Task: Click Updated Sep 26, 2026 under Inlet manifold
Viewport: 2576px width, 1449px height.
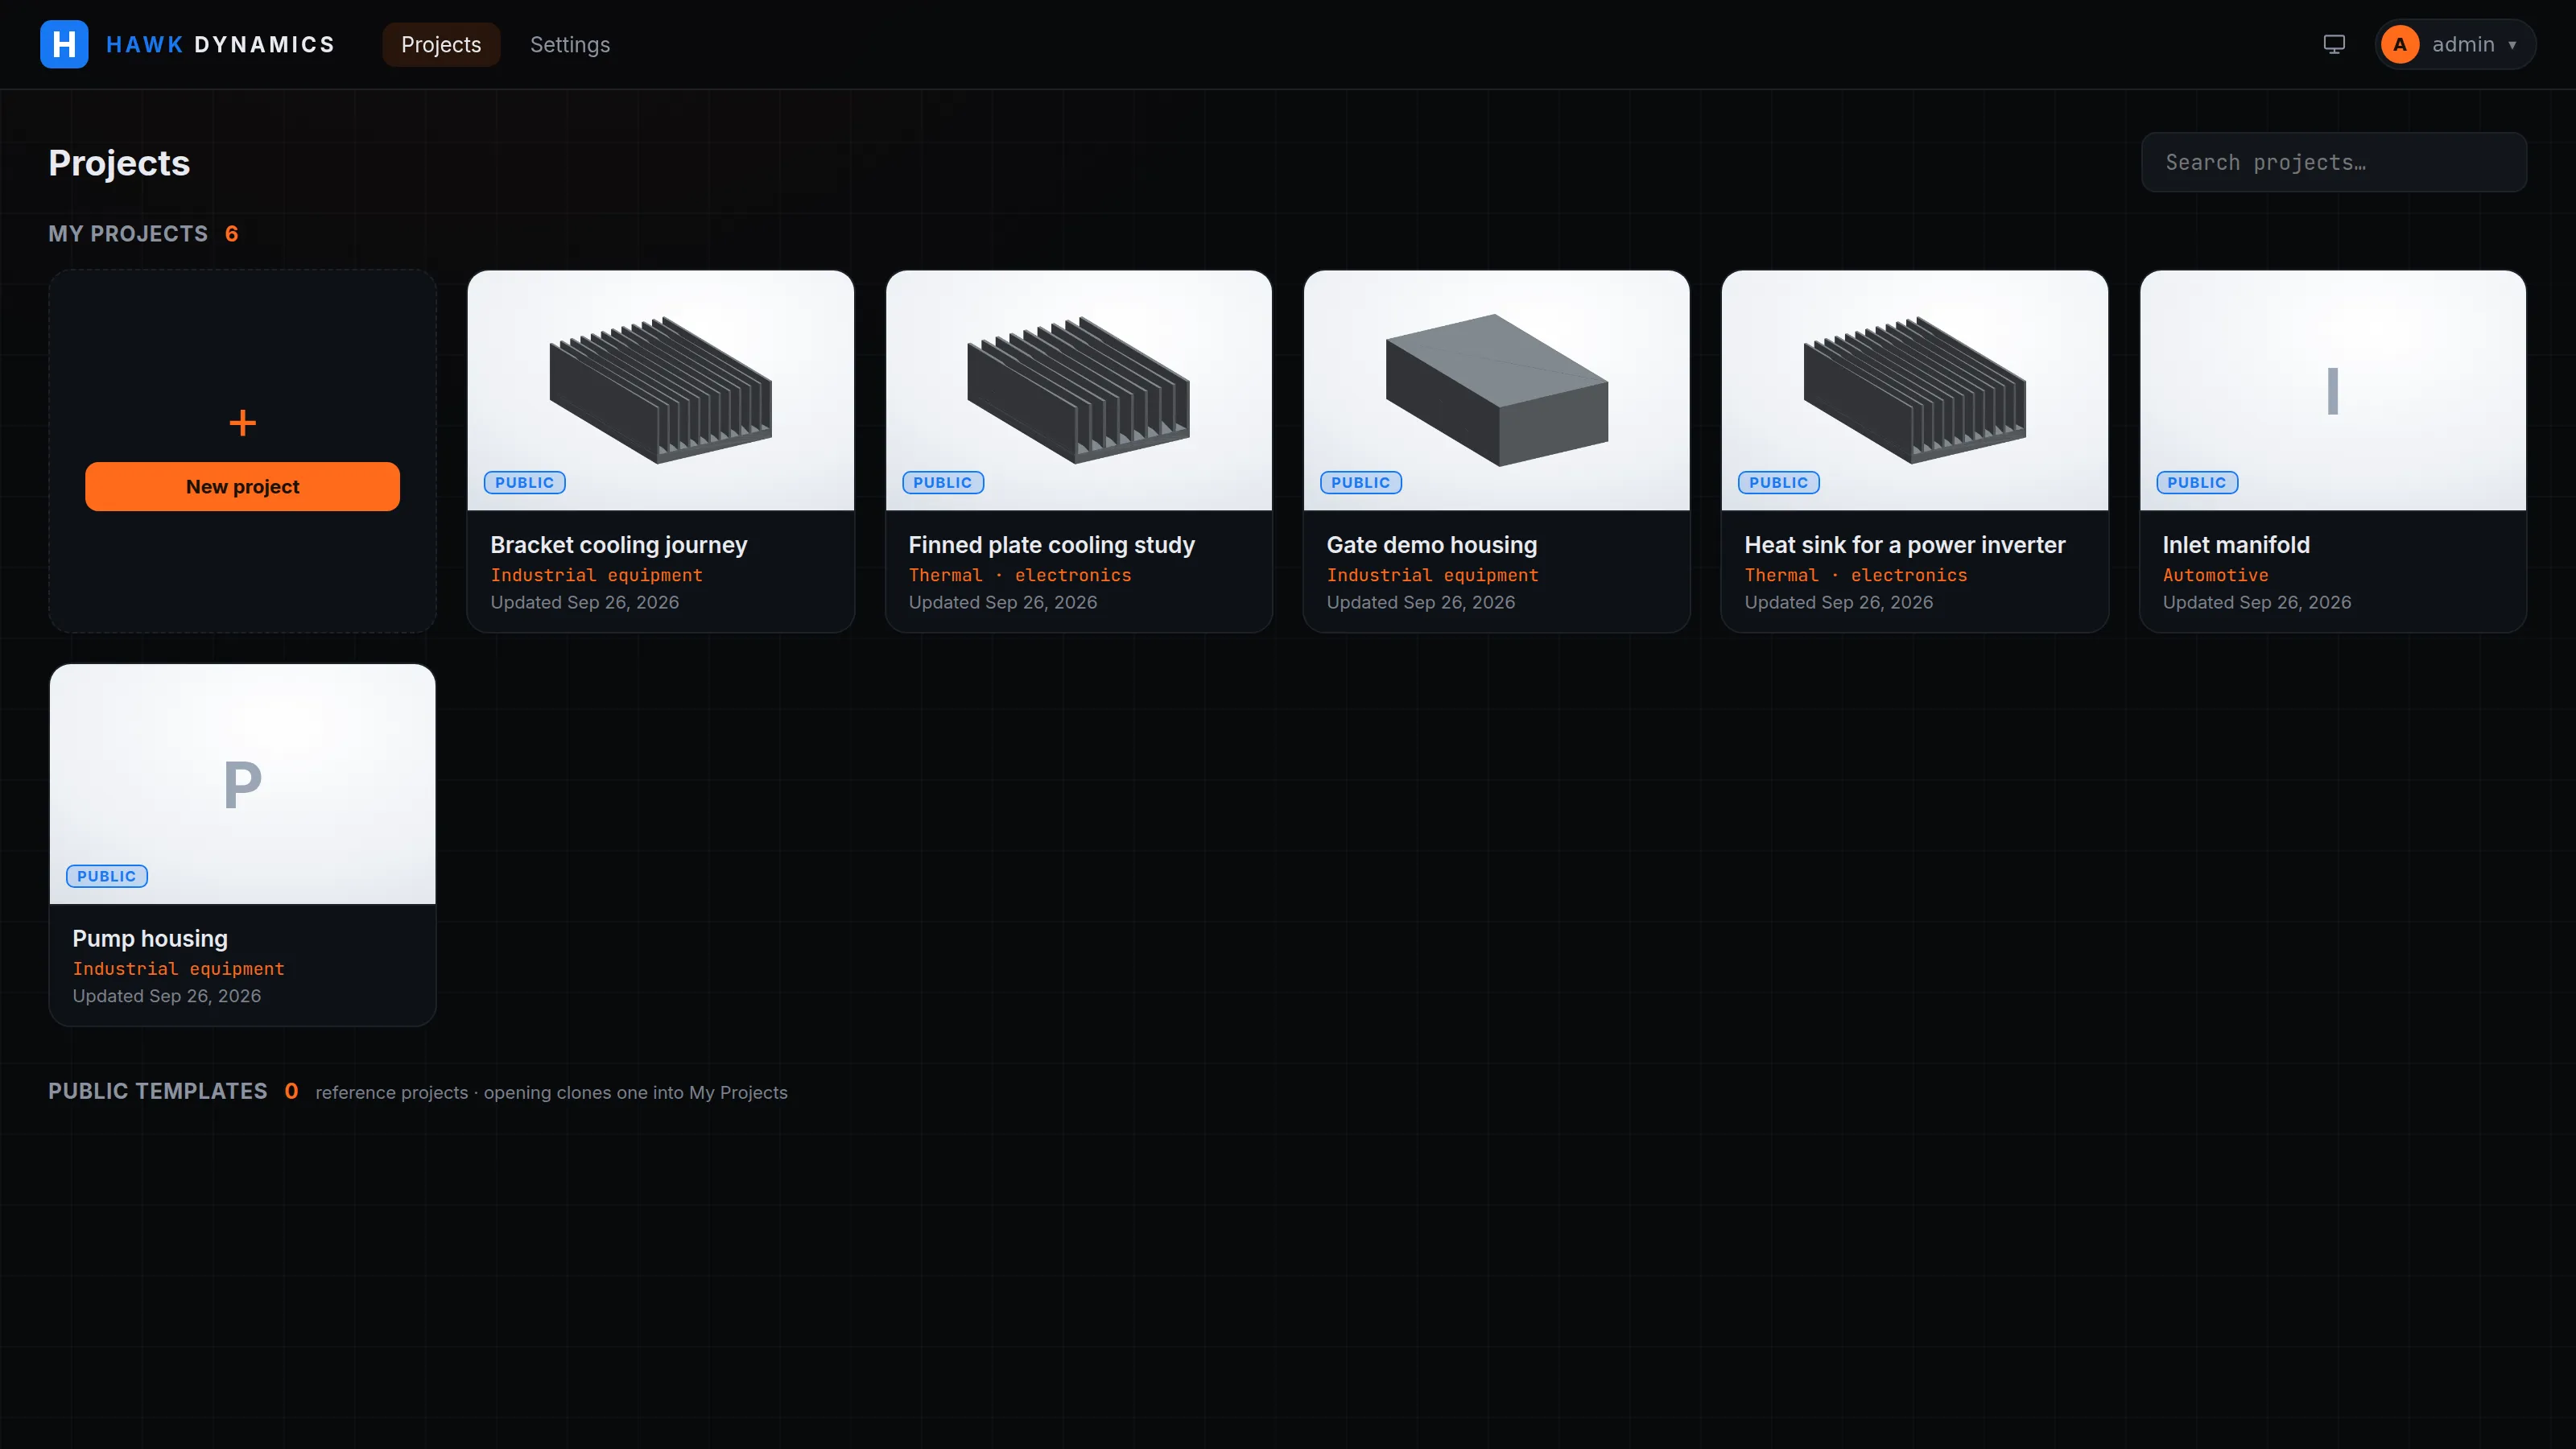Action: [2257, 602]
